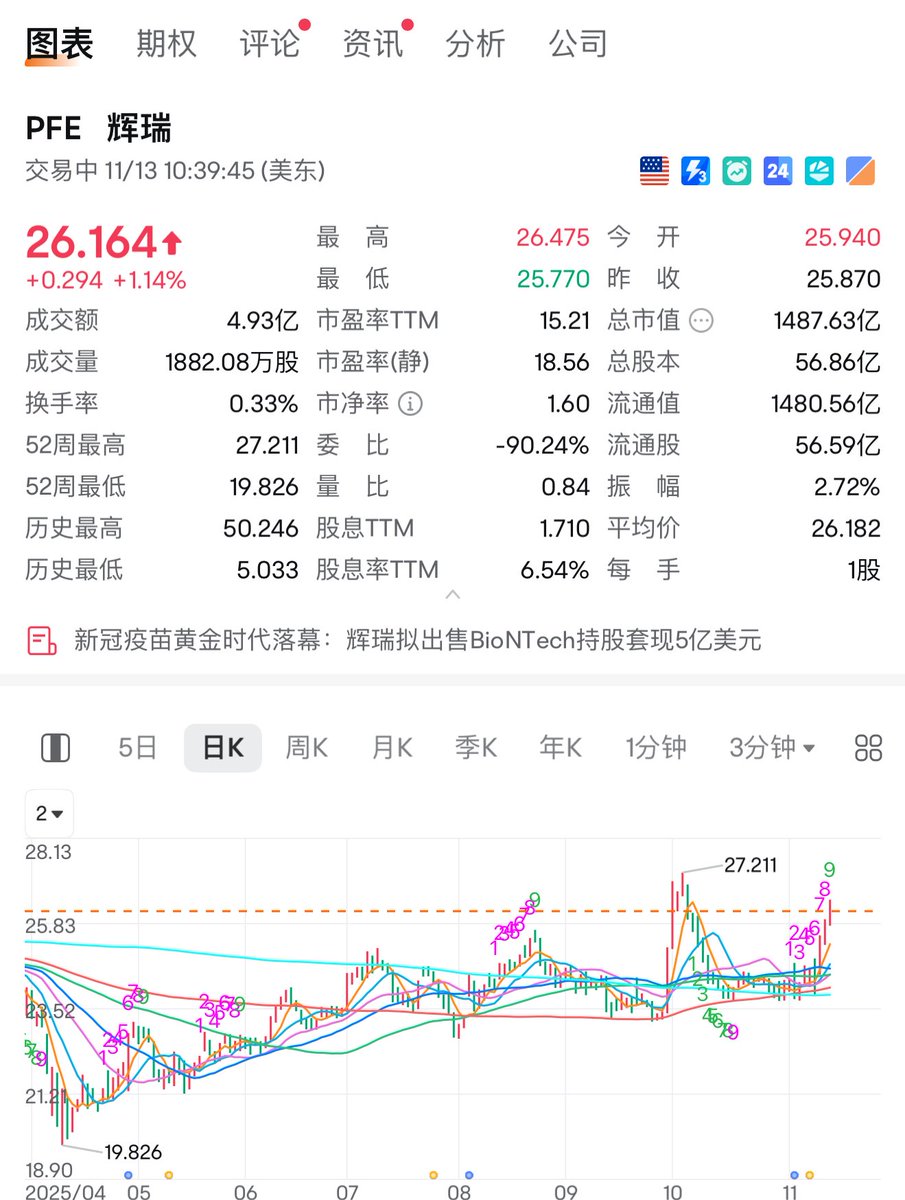Tap the blue lightning level-3 quote icon
Screen dimensions: 905x1200
[x=695, y=171]
